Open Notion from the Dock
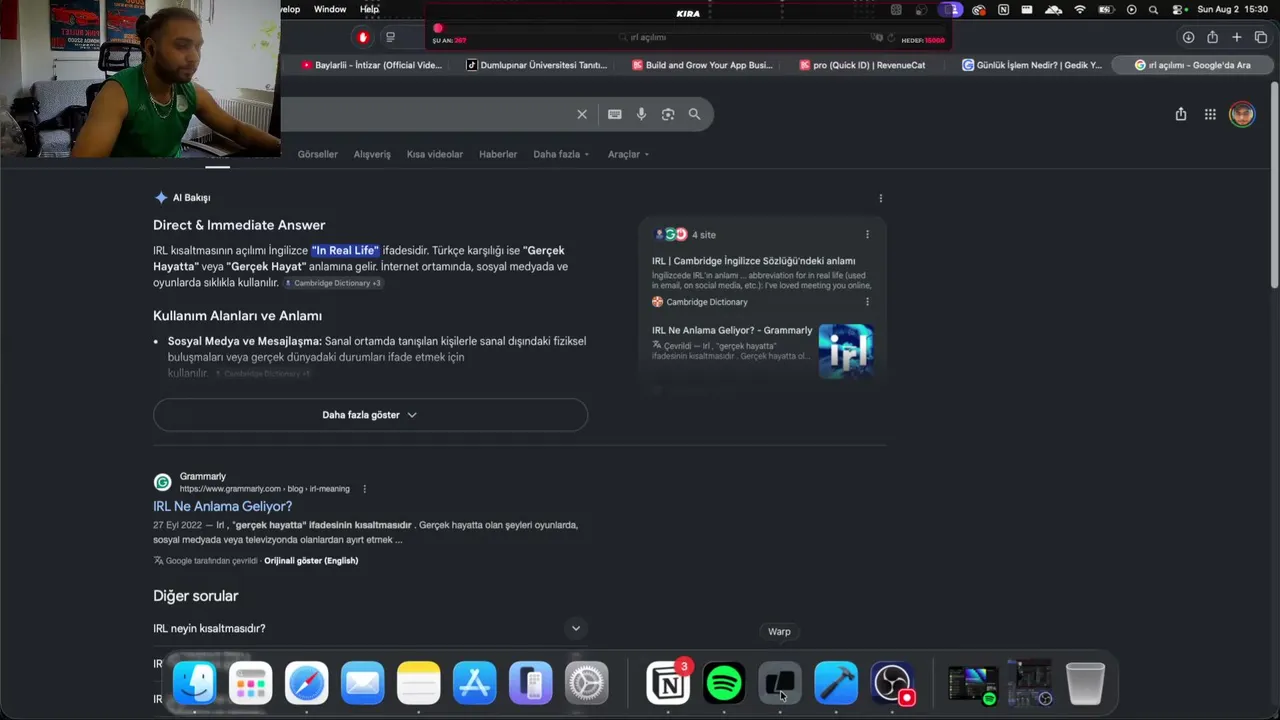1280x720 pixels. coord(668,684)
